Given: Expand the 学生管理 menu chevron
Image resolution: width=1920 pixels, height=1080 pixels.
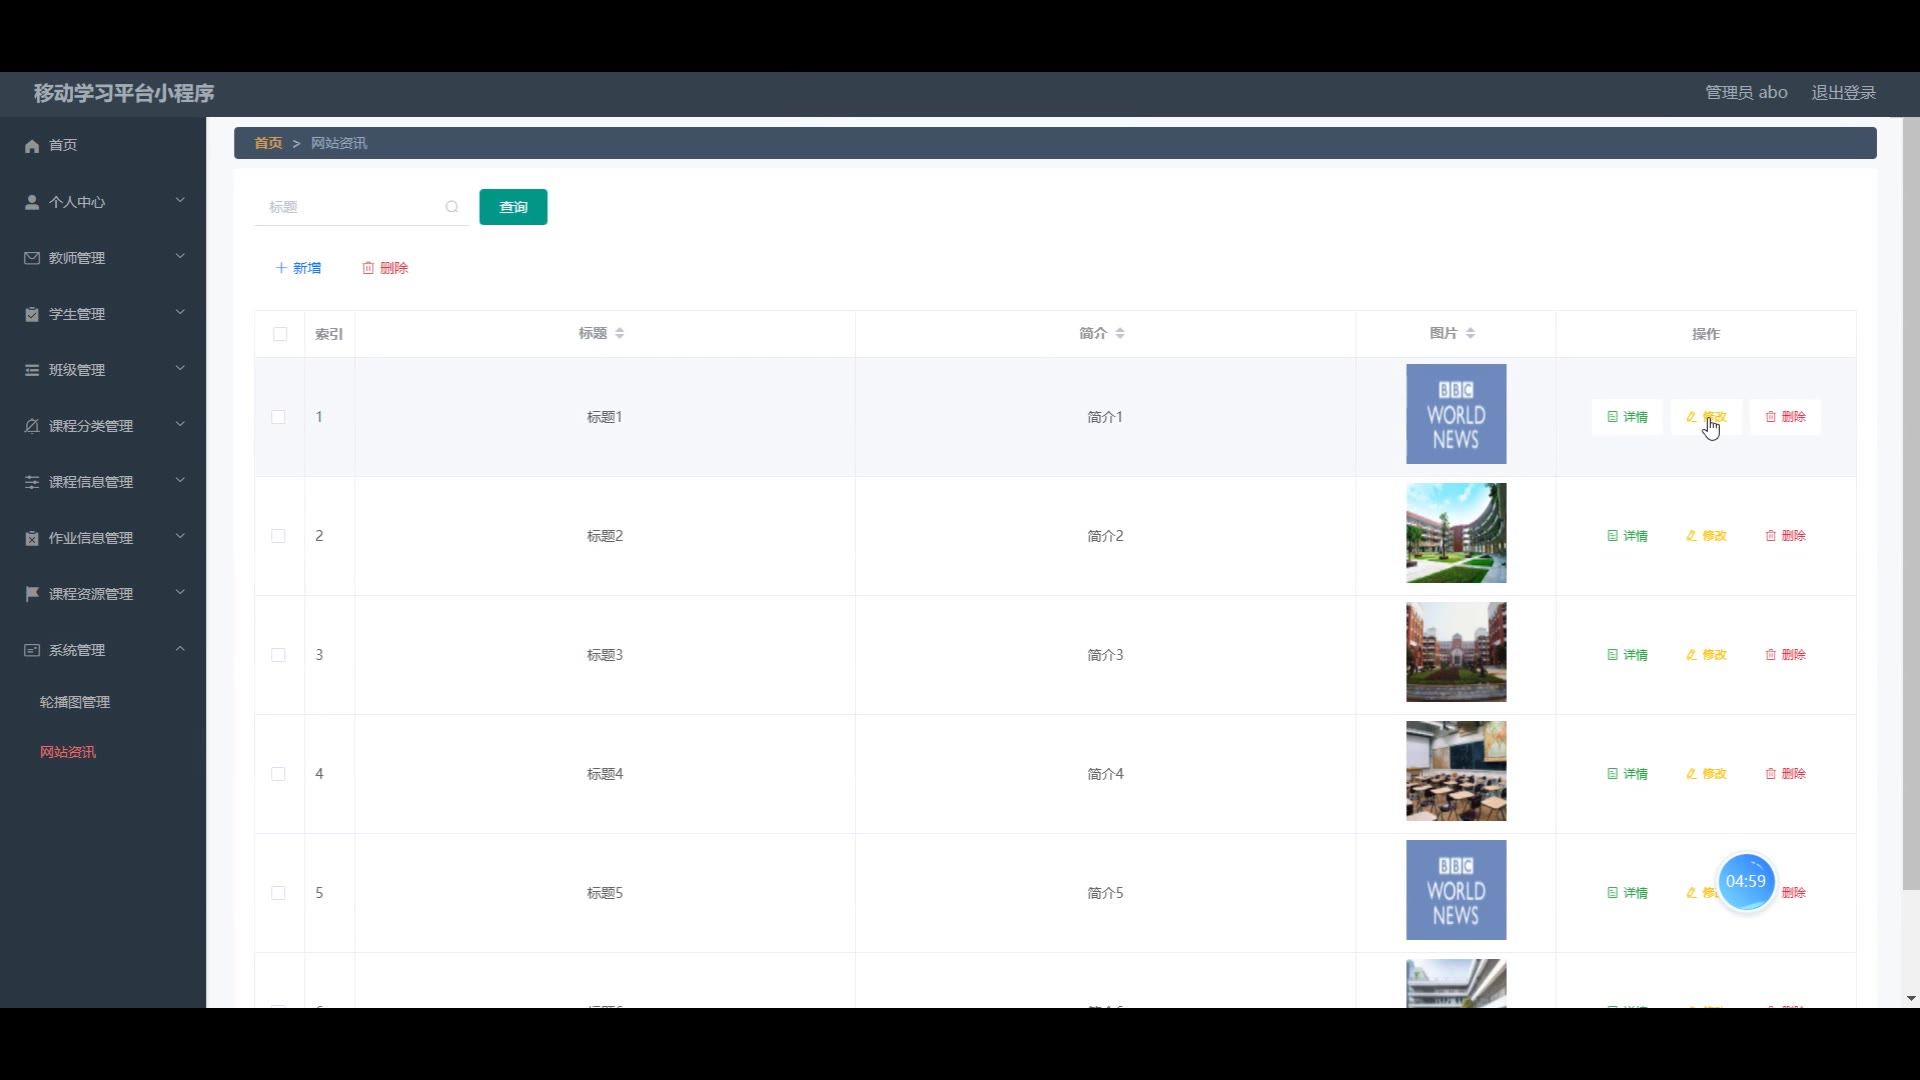Looking at the screenshot, I should pyautogui.click(x=180, y=313).
